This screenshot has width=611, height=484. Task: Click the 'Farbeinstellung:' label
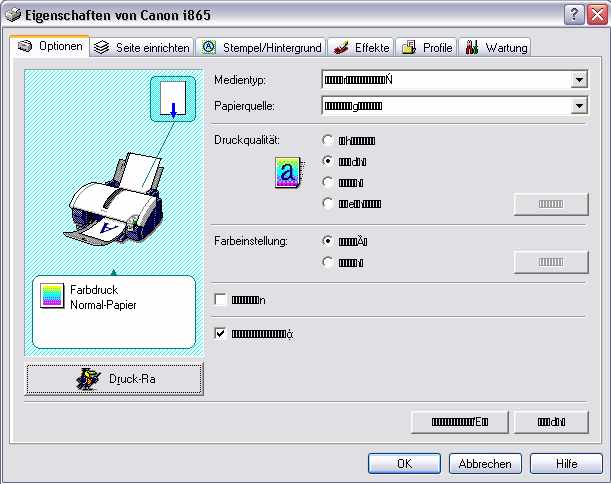(251, 241)
